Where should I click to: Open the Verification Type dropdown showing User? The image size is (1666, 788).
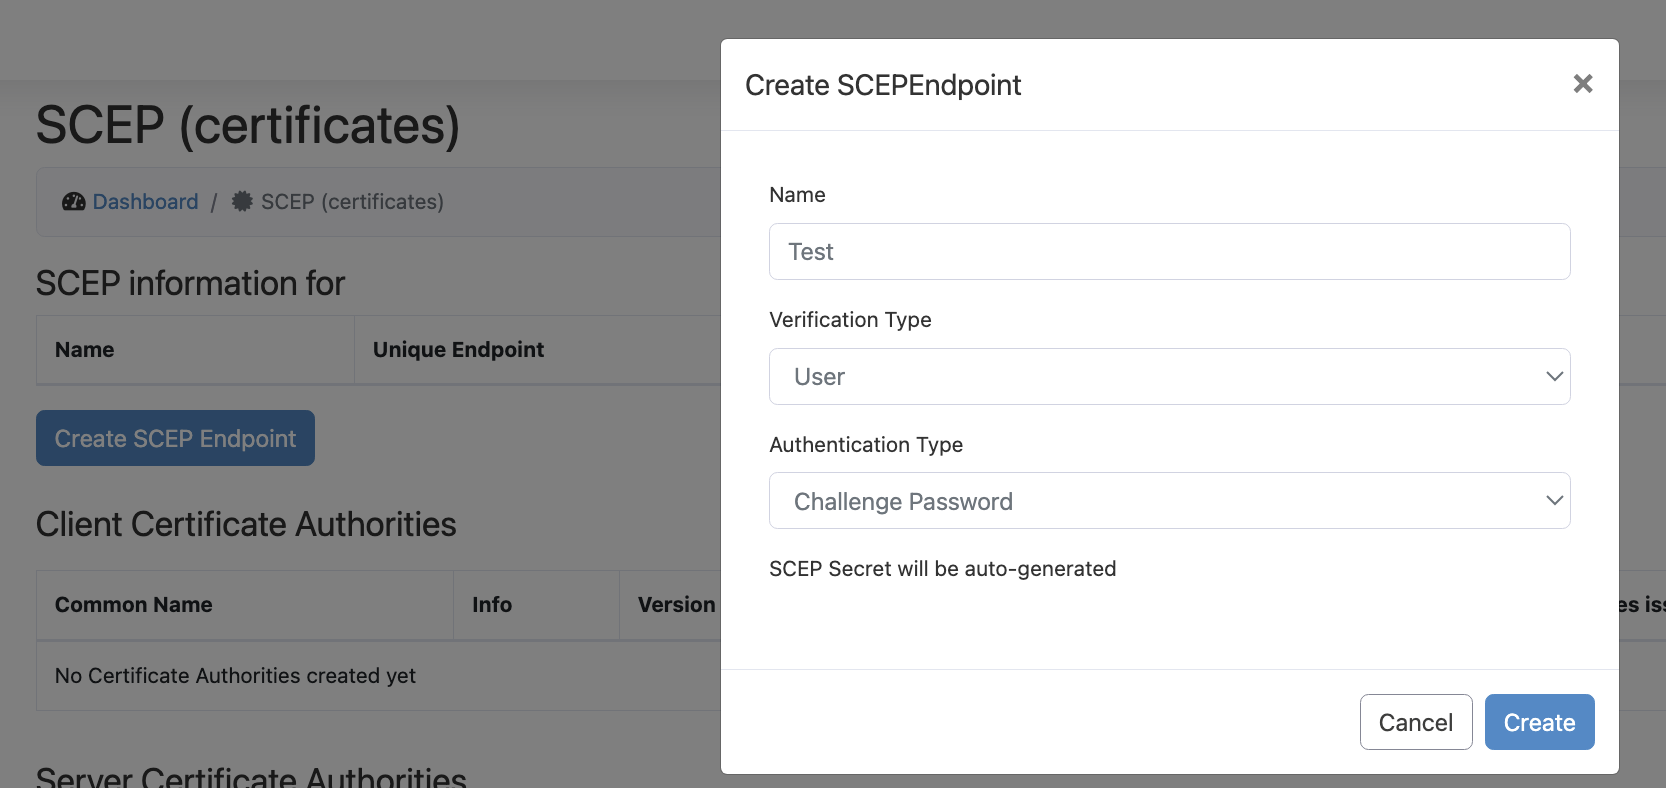coord(1168,377)
